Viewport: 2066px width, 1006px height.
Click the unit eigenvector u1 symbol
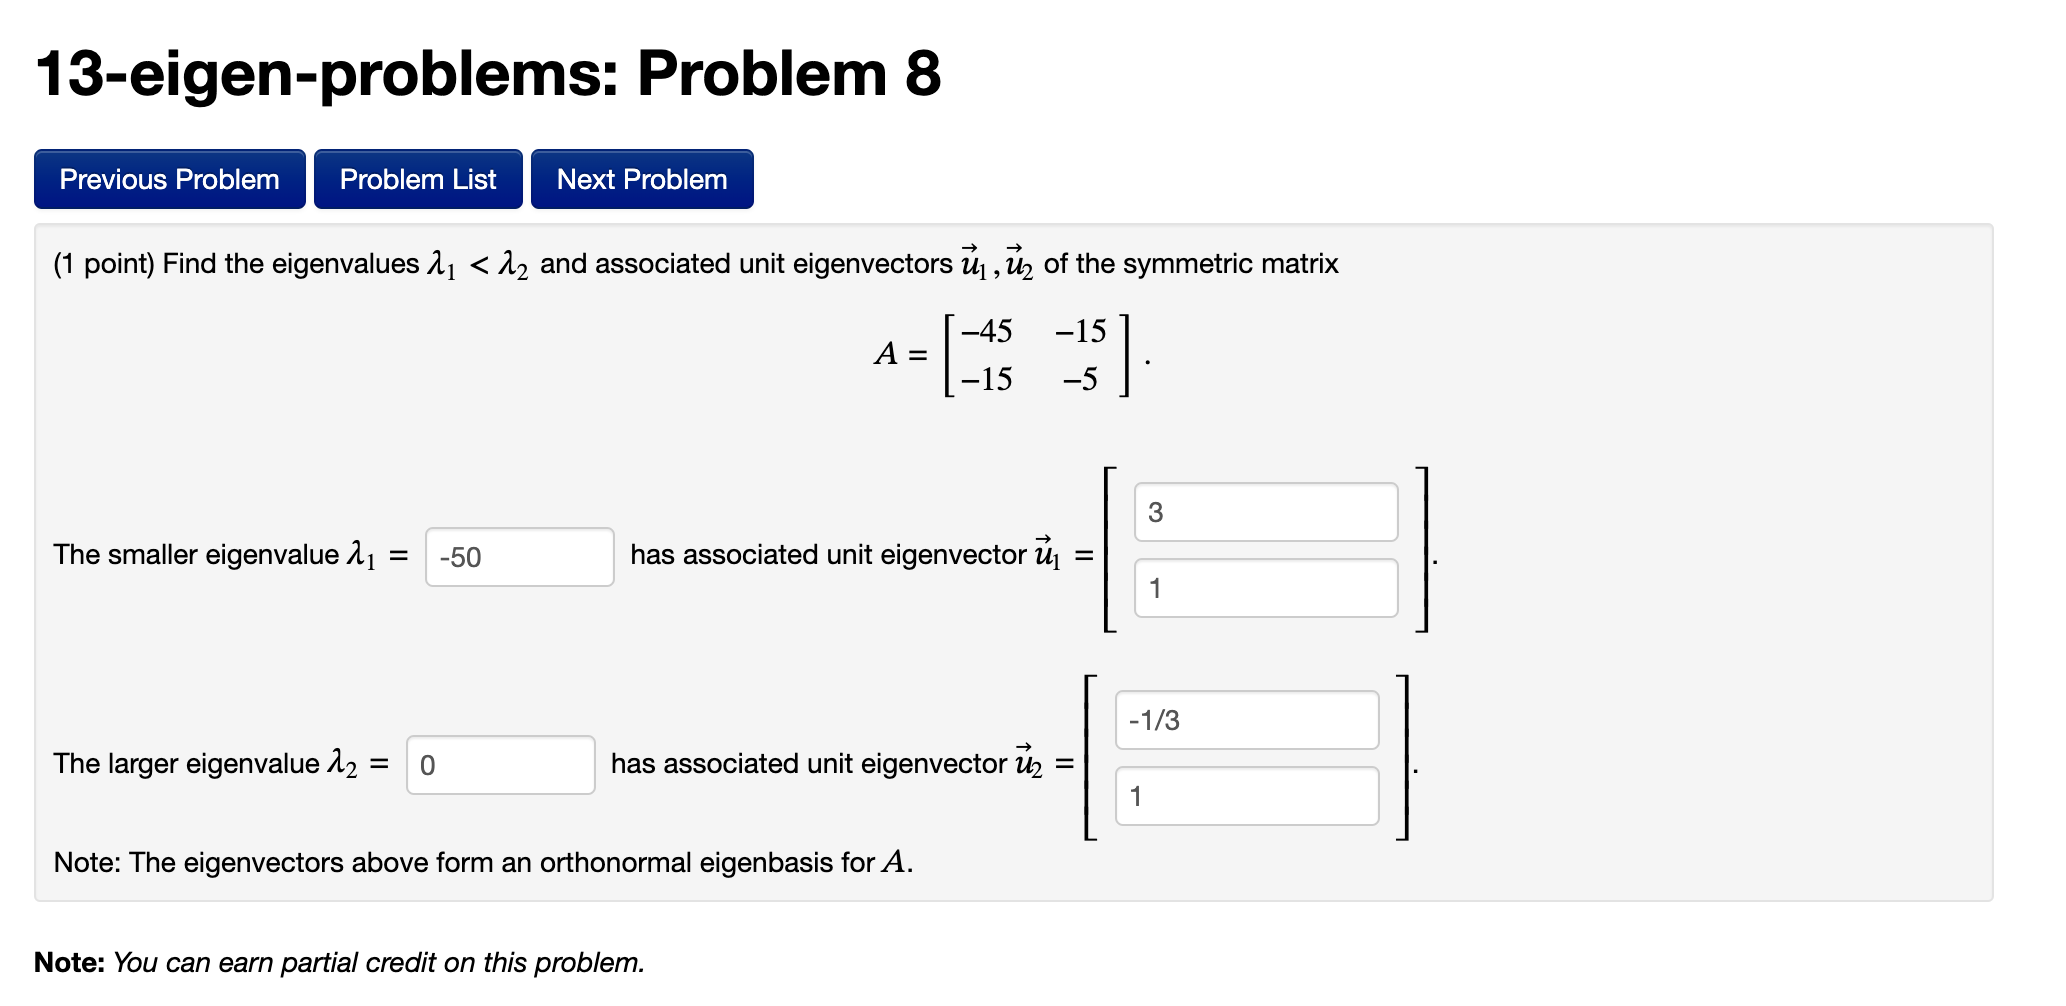pos(1046,553)
